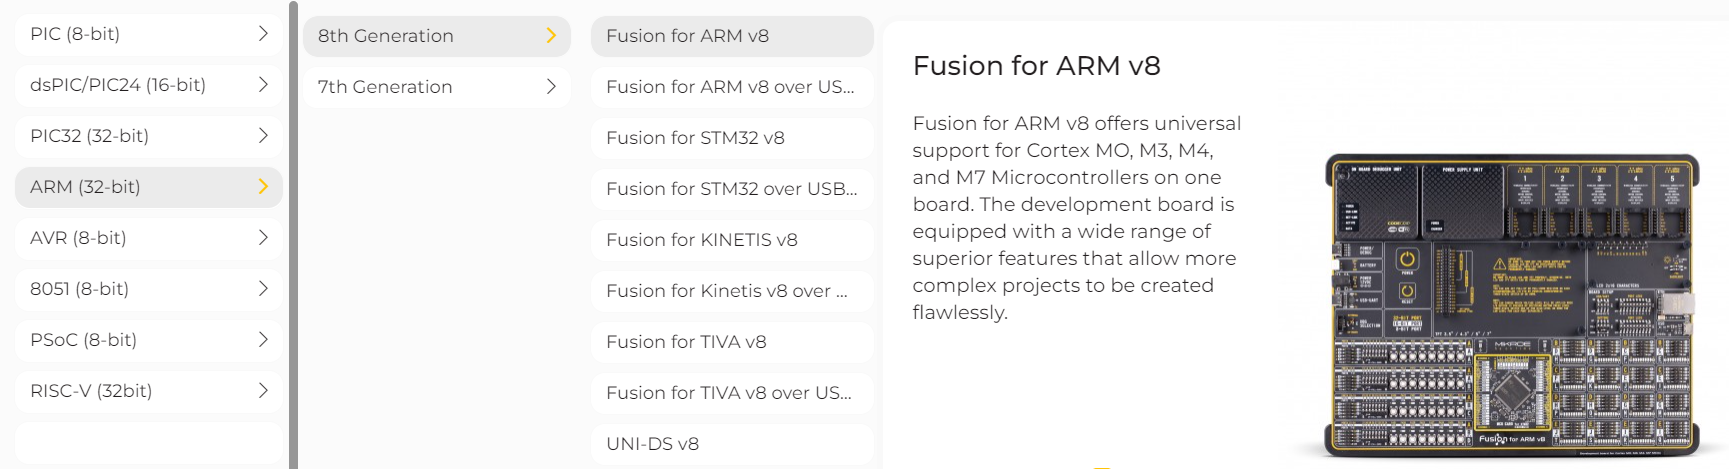This screenshot has height=469, width=1729.
Task: Click the chevron next to 8051 (8-bit)
Action: point(263,289)
